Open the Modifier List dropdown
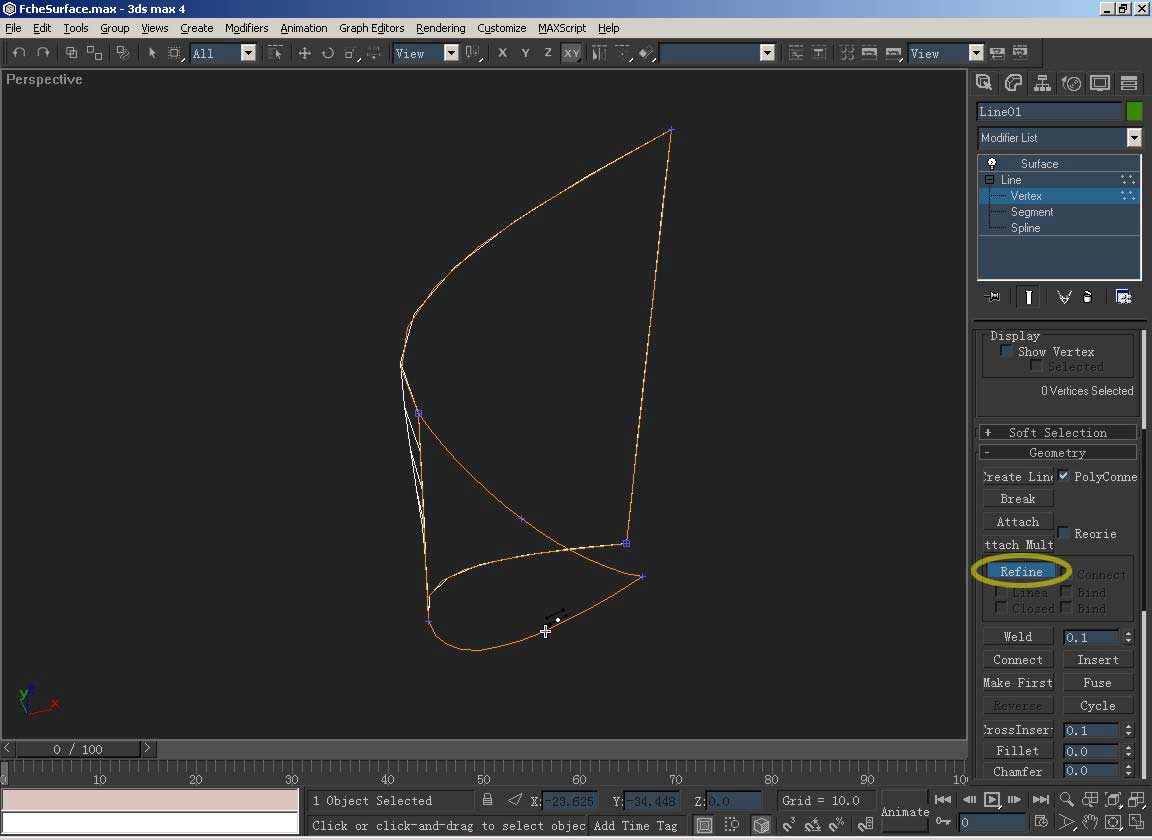Viewport: 1152px width, 840px height. [x=1133, y=138]
